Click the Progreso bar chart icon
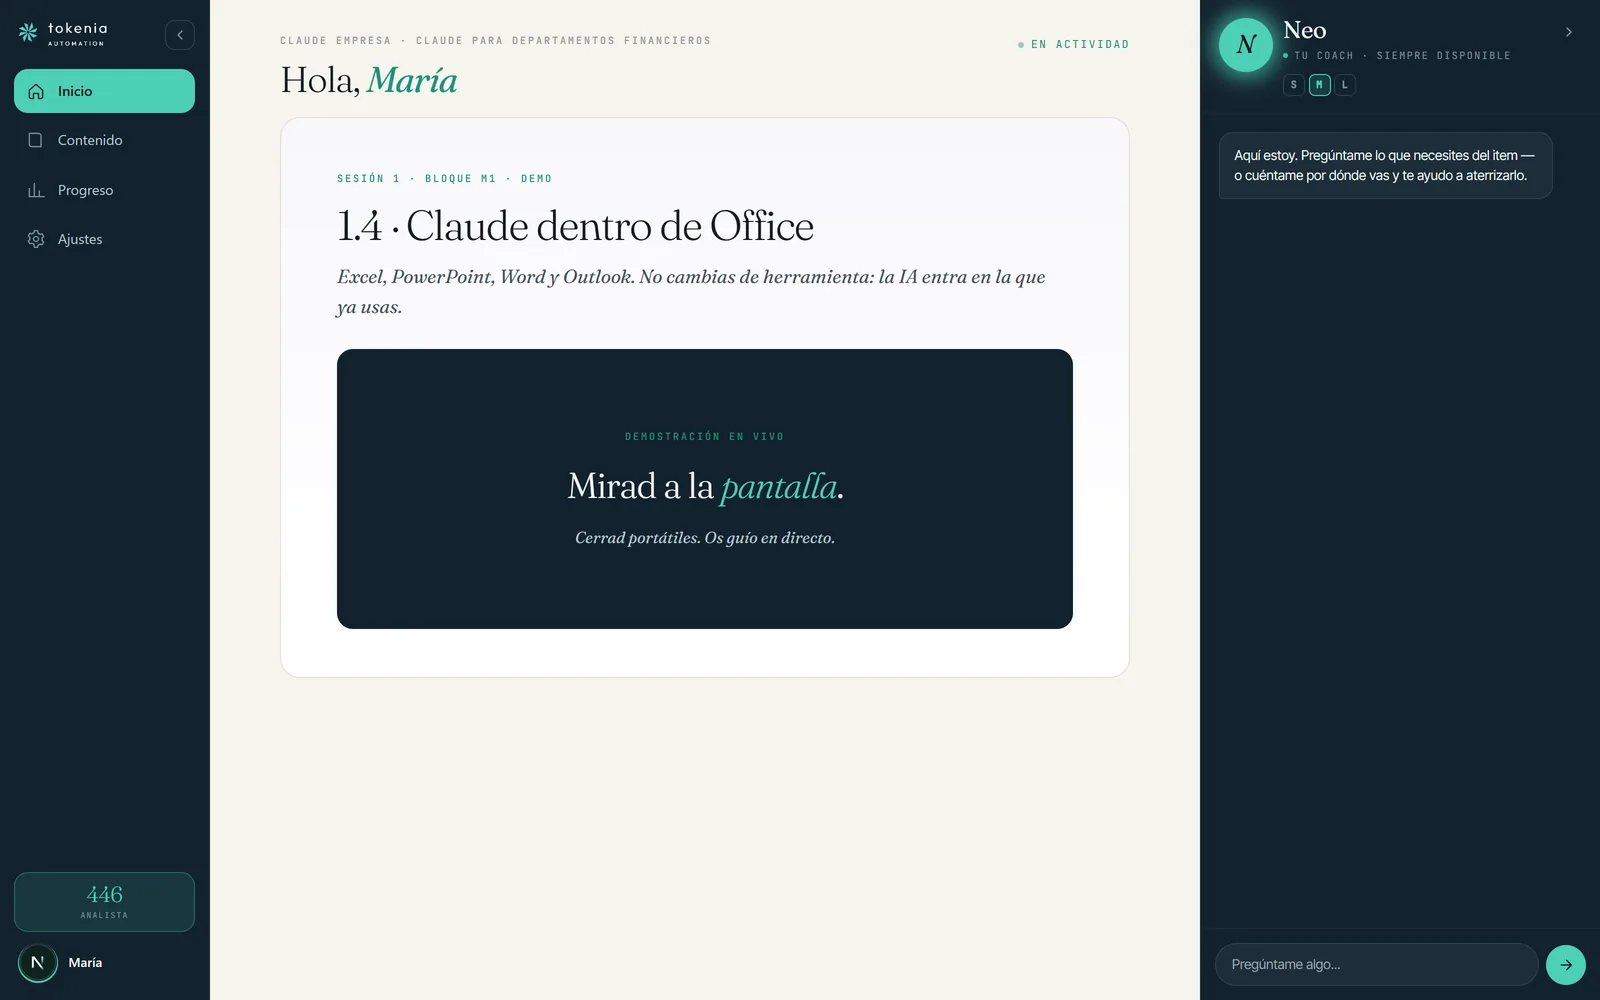Image resolution: width=1600 pixels, height=1000 pixels. (36, 190)
